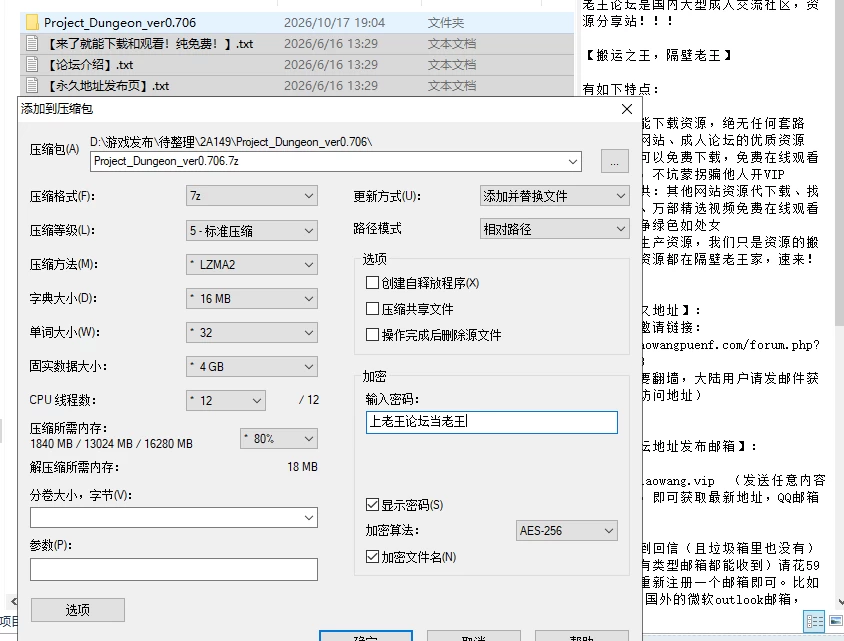Enable 创建自释放程序 checkbox

click(x=372, y=283)
